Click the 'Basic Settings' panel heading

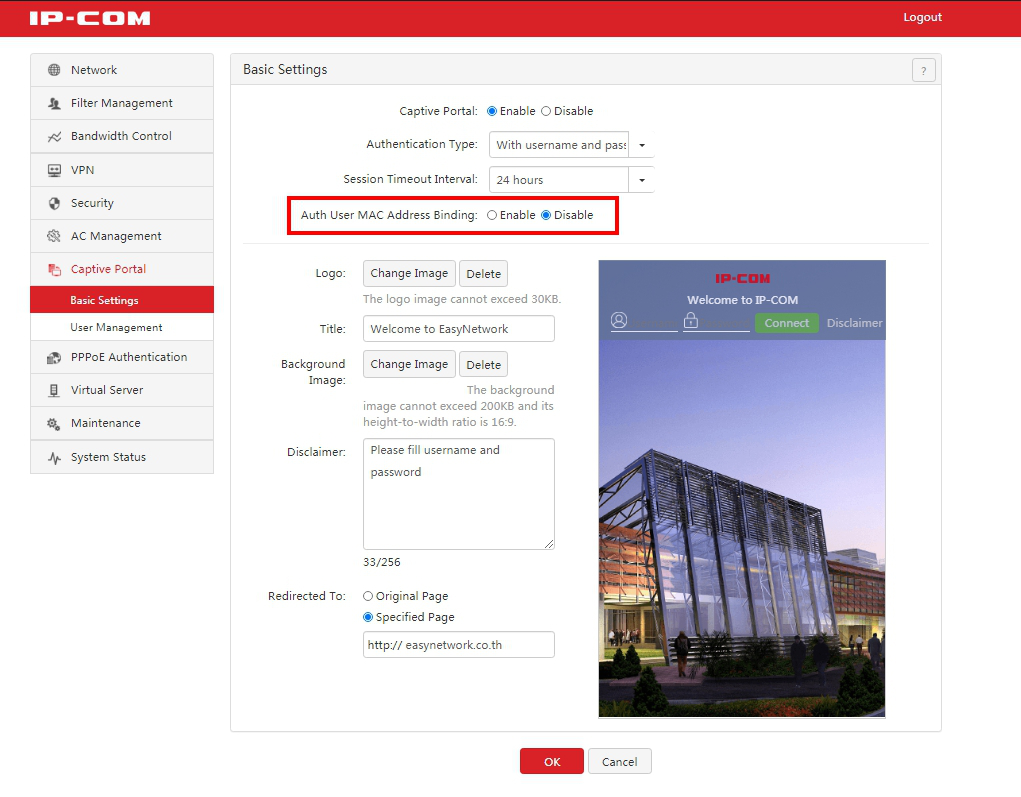pos(285,70)
